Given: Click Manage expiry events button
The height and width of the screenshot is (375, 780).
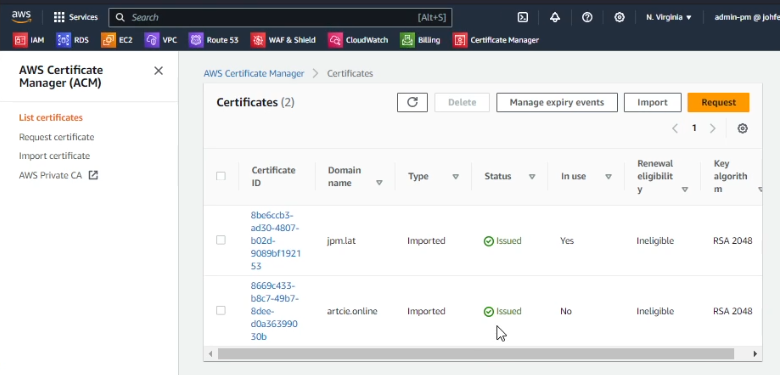Looking at the screenshot, I should tap(557, 102).
